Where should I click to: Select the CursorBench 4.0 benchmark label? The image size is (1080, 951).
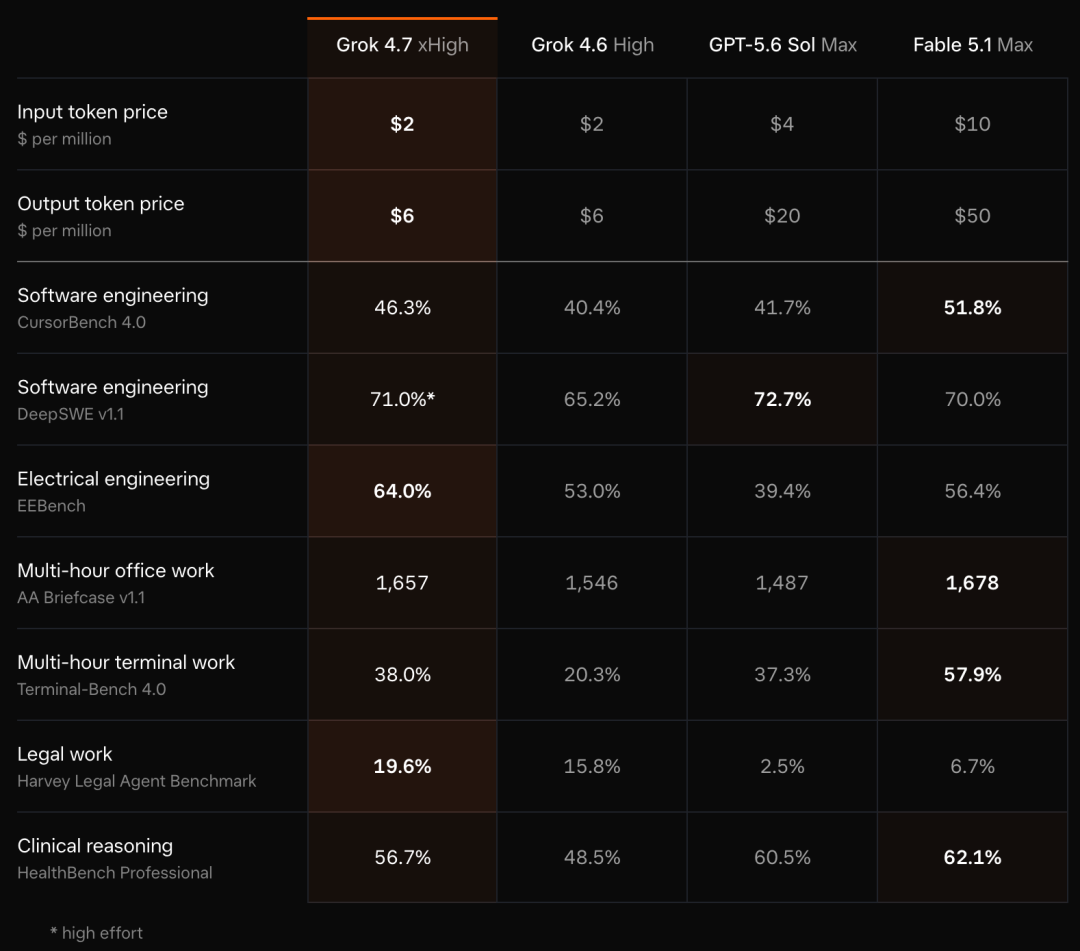81,322
